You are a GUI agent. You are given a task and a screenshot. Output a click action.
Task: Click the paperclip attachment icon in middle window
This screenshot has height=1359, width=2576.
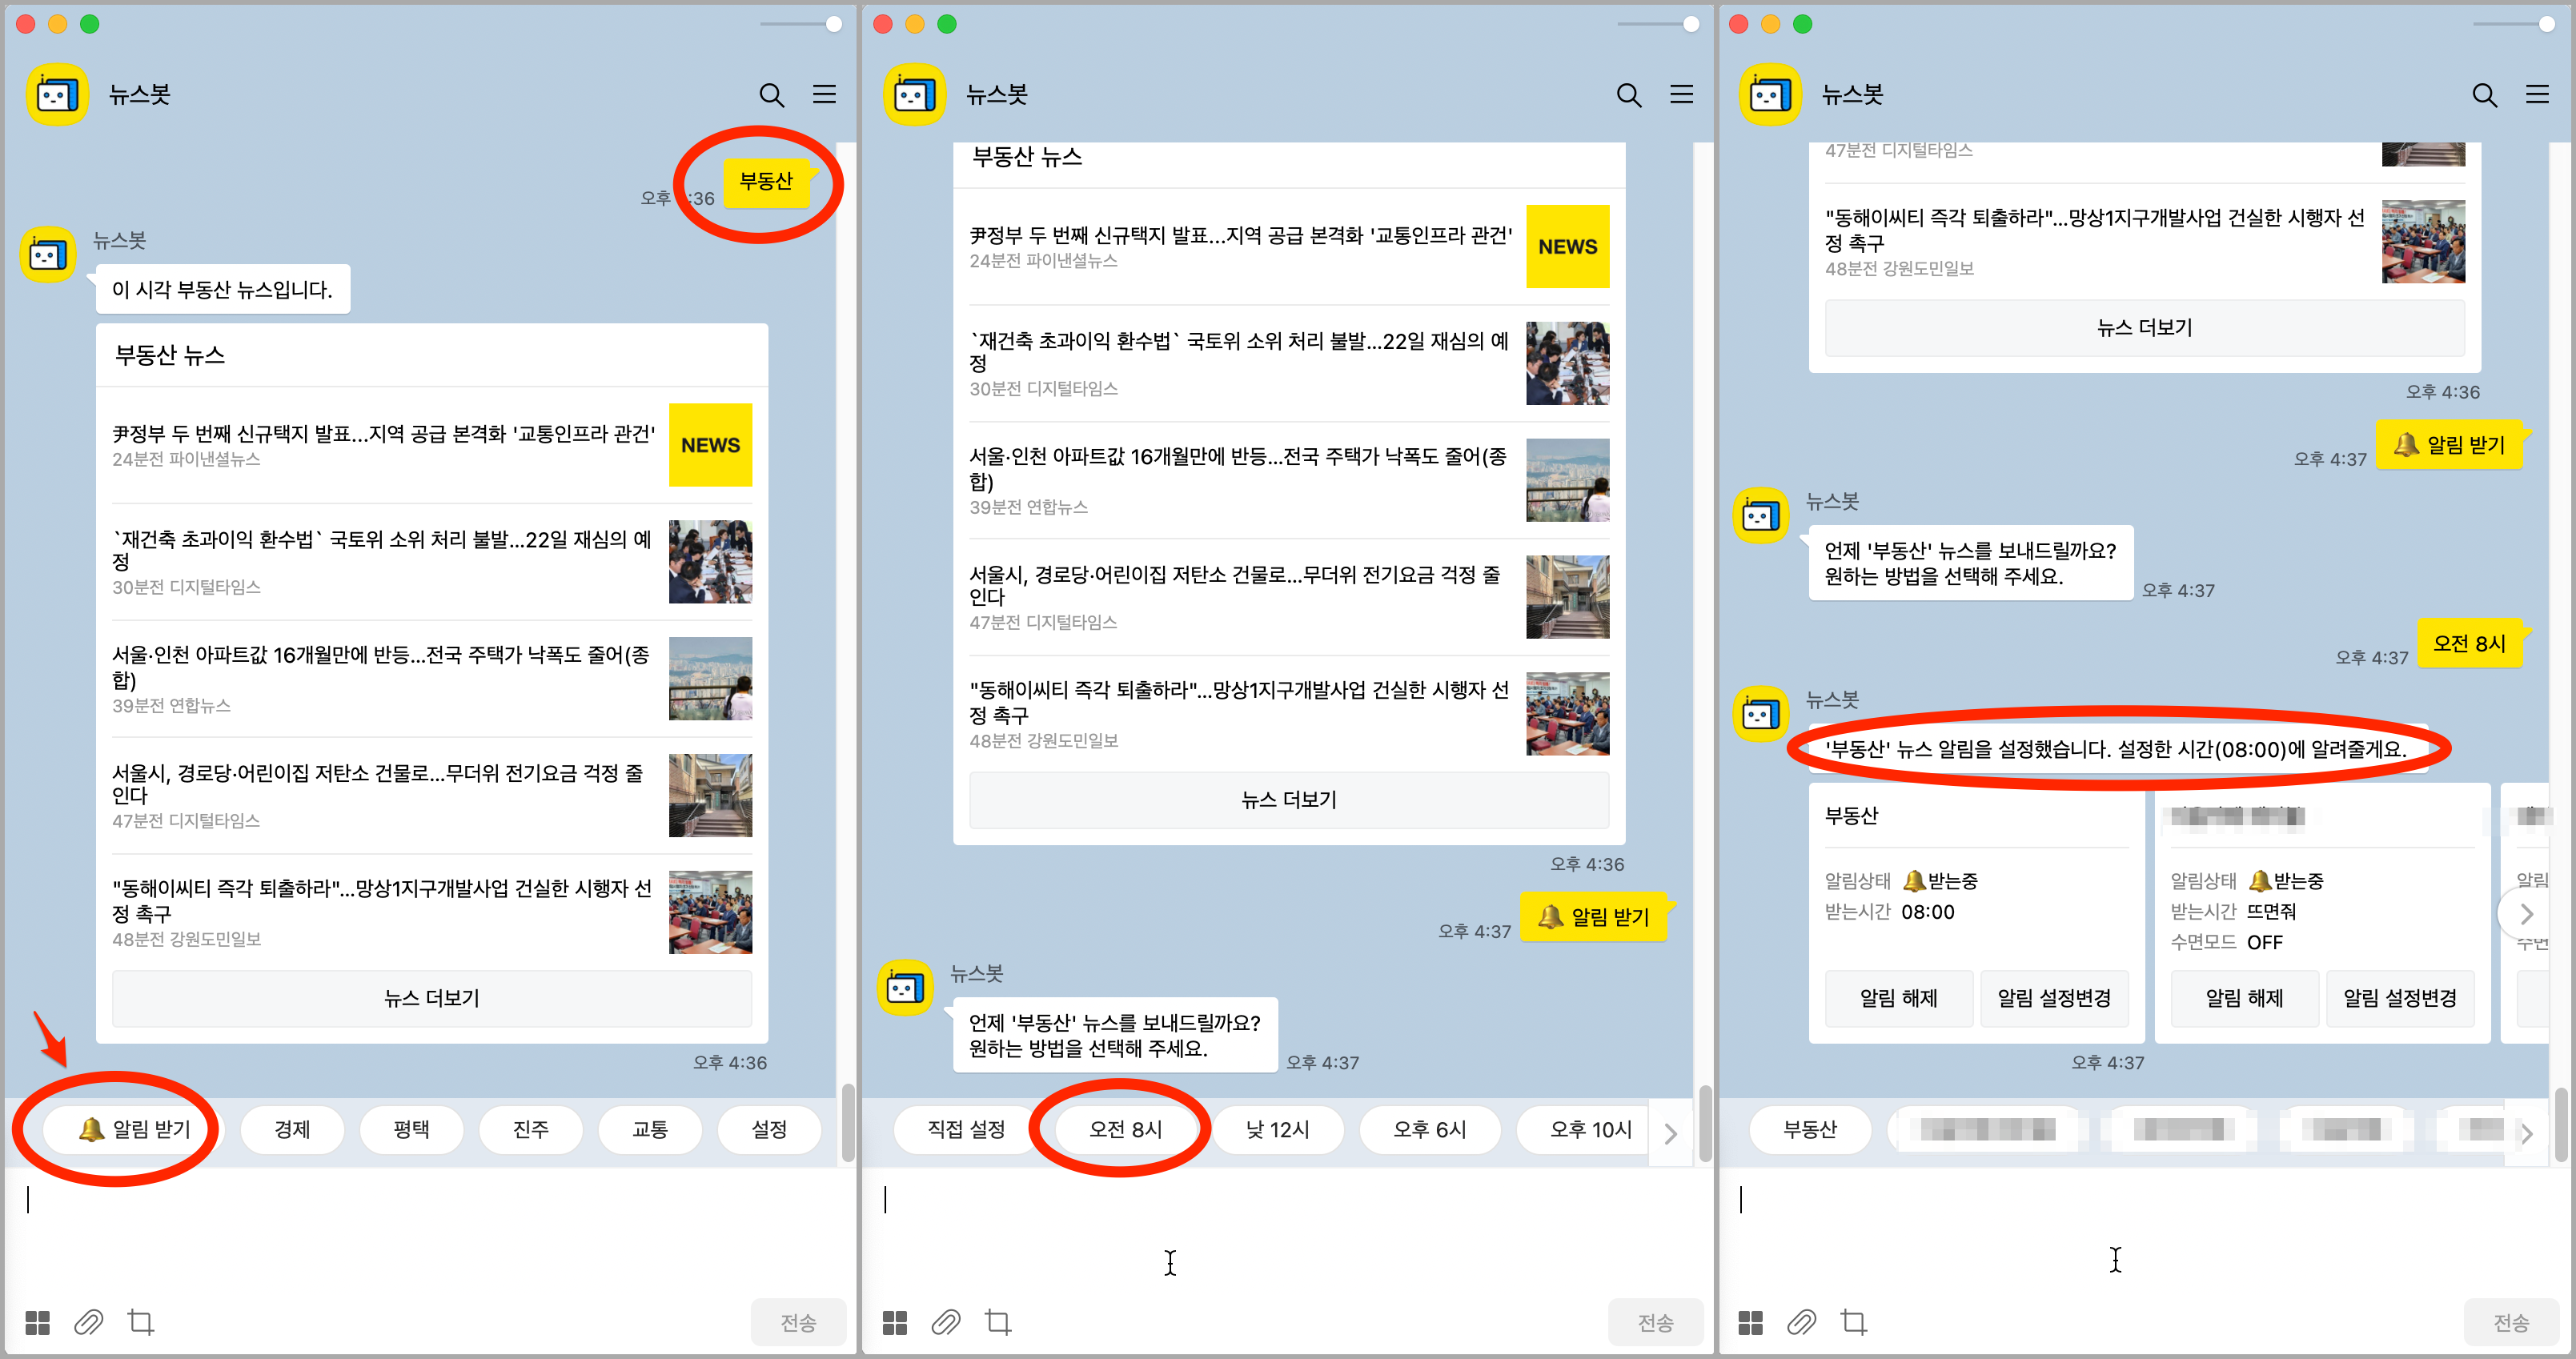point(946,1322)
